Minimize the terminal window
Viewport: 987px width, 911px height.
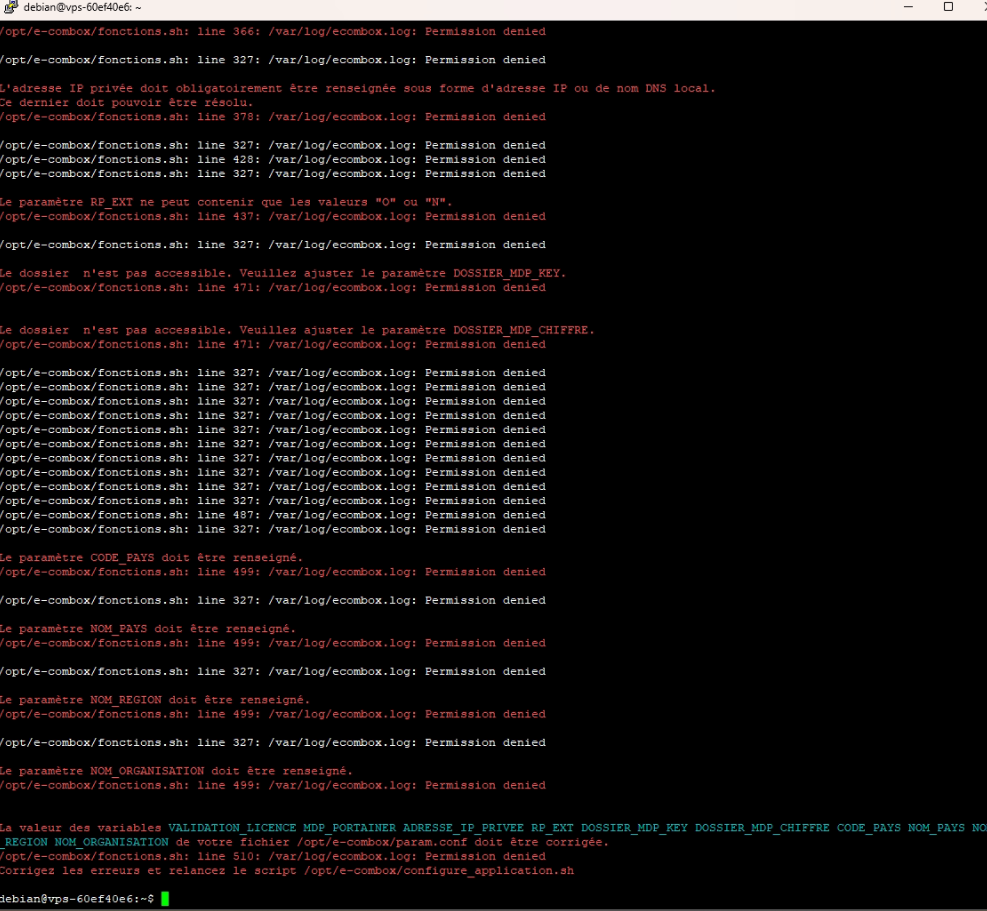[x=908, y=7]
